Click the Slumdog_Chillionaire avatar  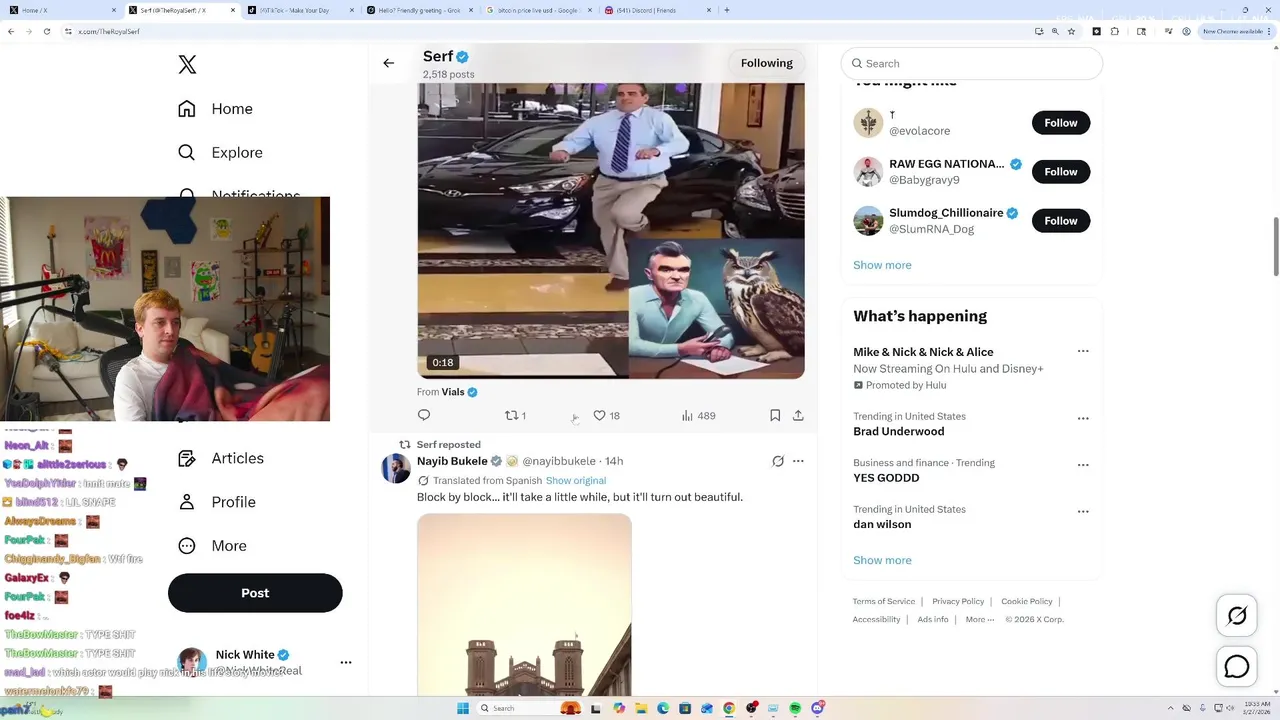pos(868,221)
